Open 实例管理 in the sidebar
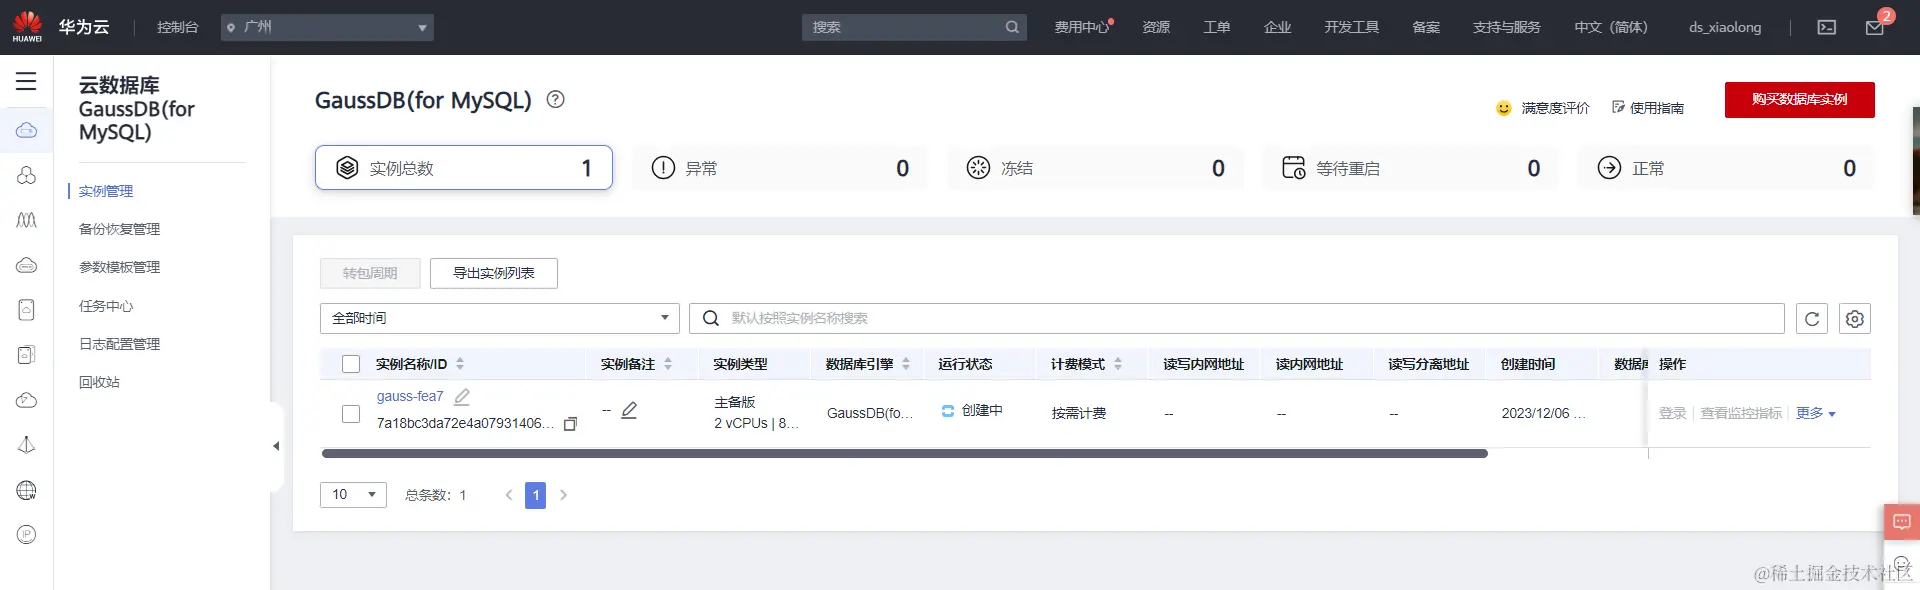Image resolution: width=1920 pixels, height=590 pixels. click(106, 191)
